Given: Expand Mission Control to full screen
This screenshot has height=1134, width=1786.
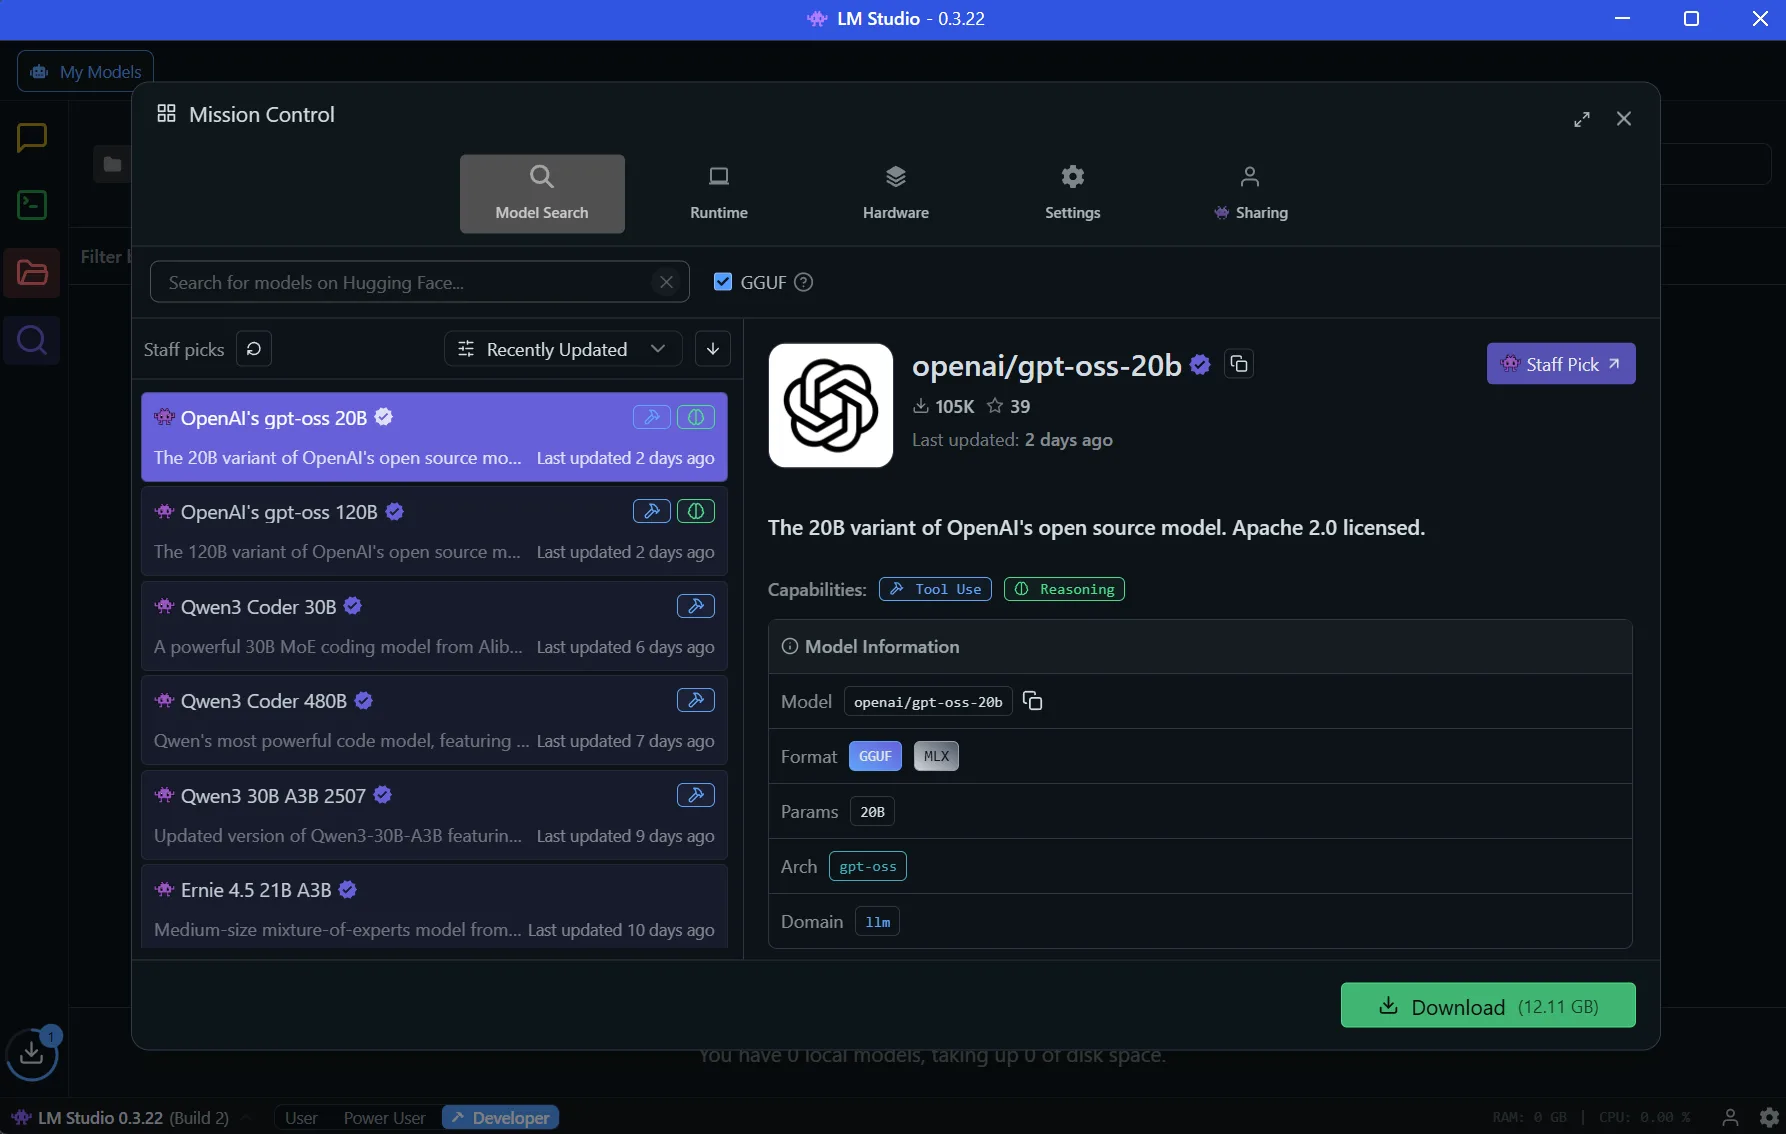Looking at the screenshot, I should 1582,119.
